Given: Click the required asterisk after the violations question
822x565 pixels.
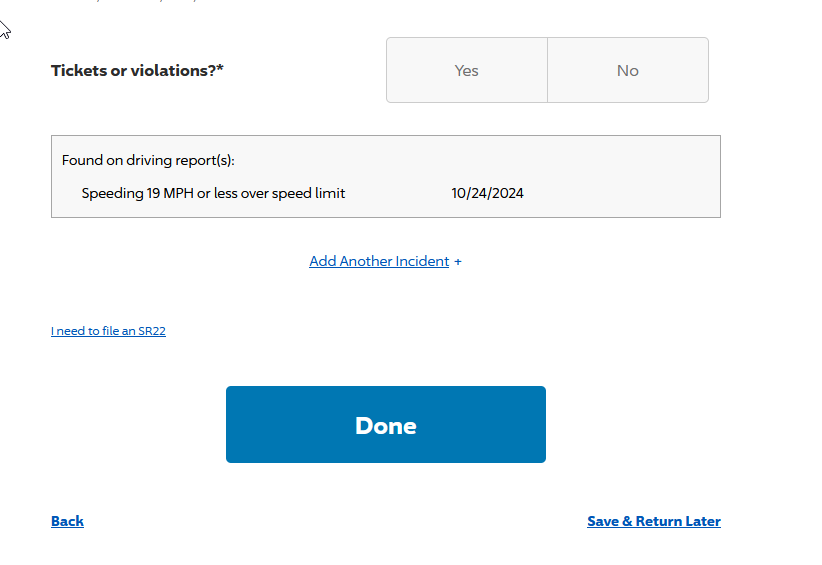Looking at the screenshot, I should point(220,70).
